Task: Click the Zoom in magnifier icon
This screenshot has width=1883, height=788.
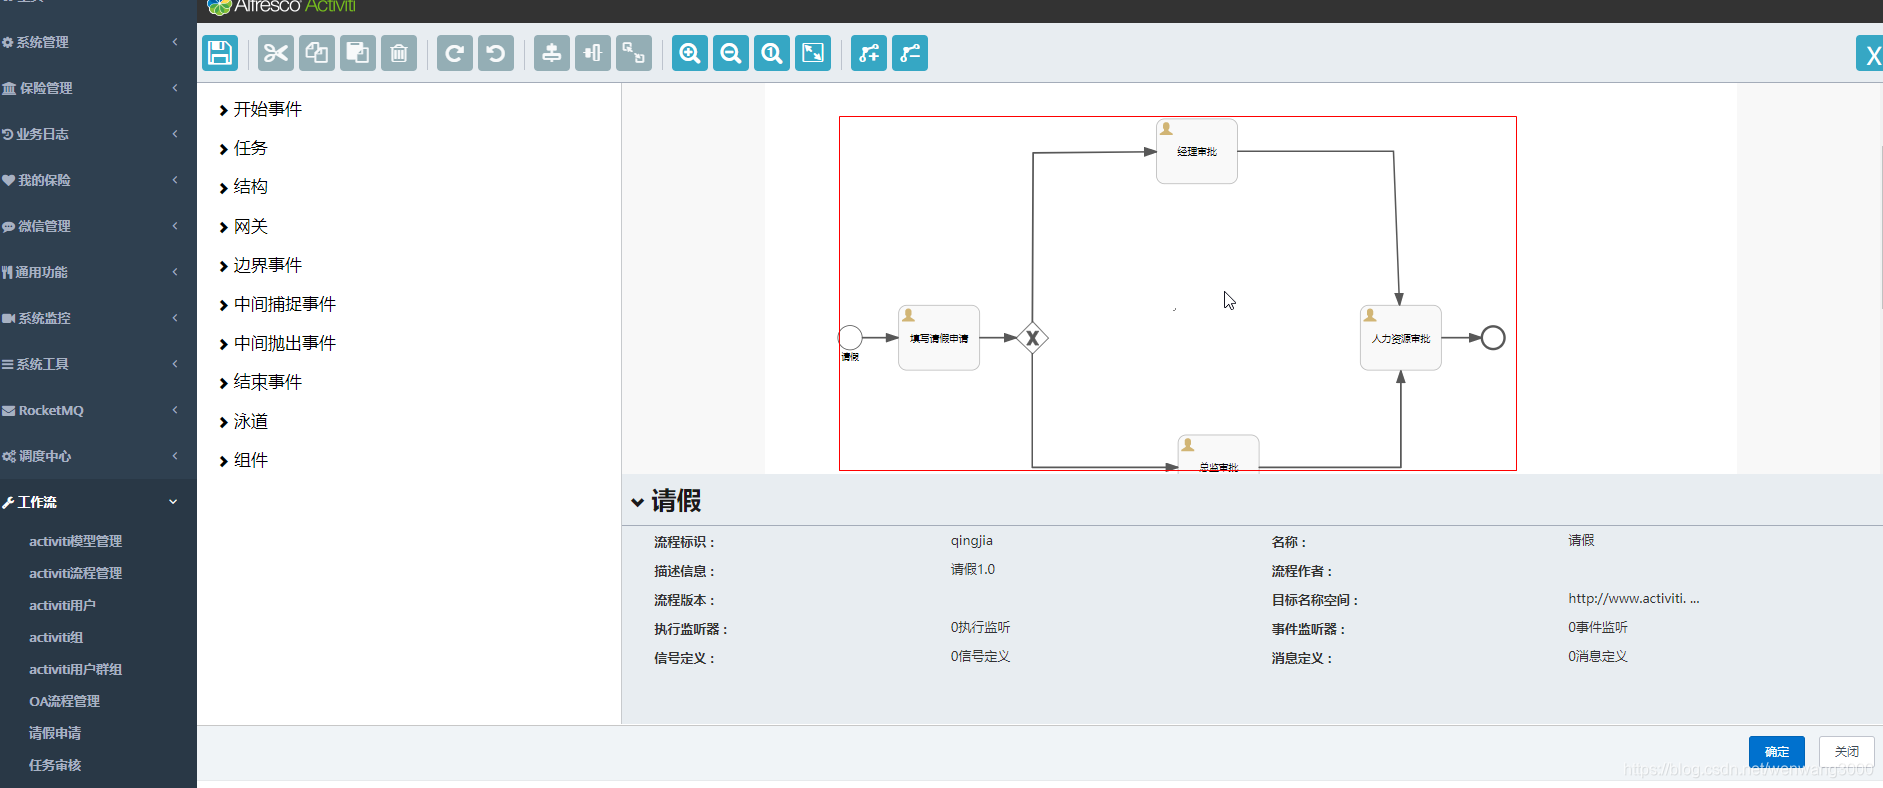Action: [x=690, y=53]
